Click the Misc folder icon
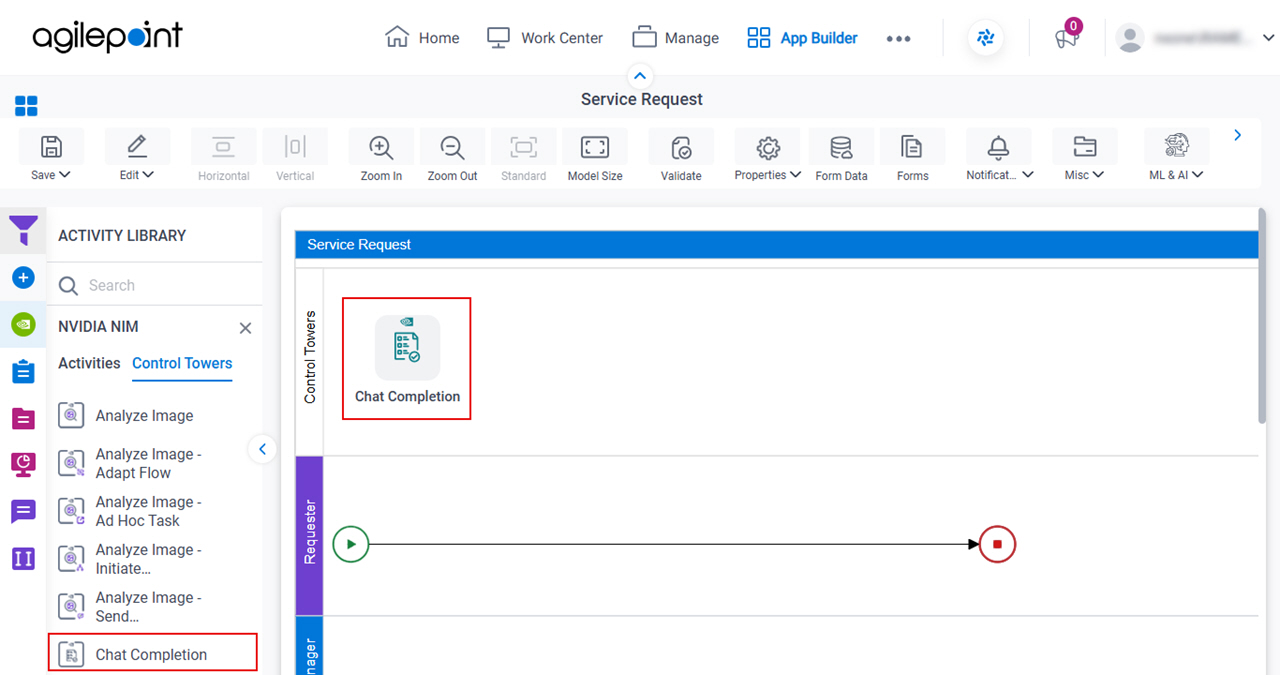Viewport: 1280px width, 675px height. pyautogui.click(x=1084, y=147)
